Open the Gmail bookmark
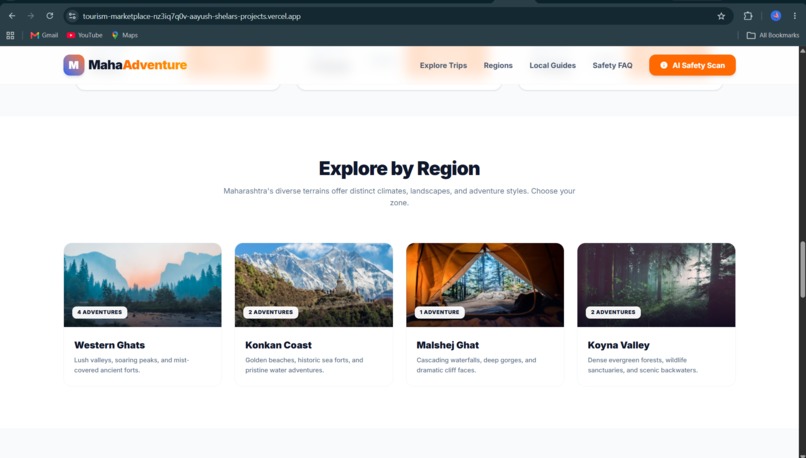The width and height of the screenshot is (806, 458). (44, 35)
